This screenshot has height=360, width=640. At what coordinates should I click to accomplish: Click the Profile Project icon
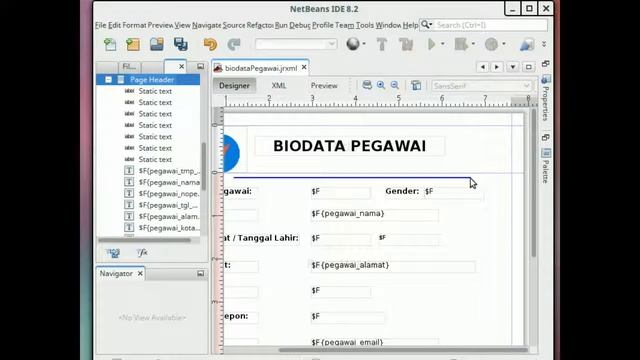pyautogui.click(x=491, y=44)
